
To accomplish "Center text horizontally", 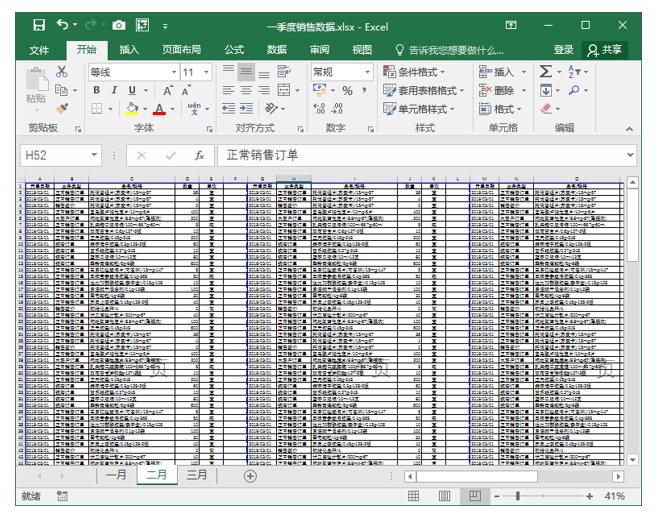I will (x=246, y=90).
